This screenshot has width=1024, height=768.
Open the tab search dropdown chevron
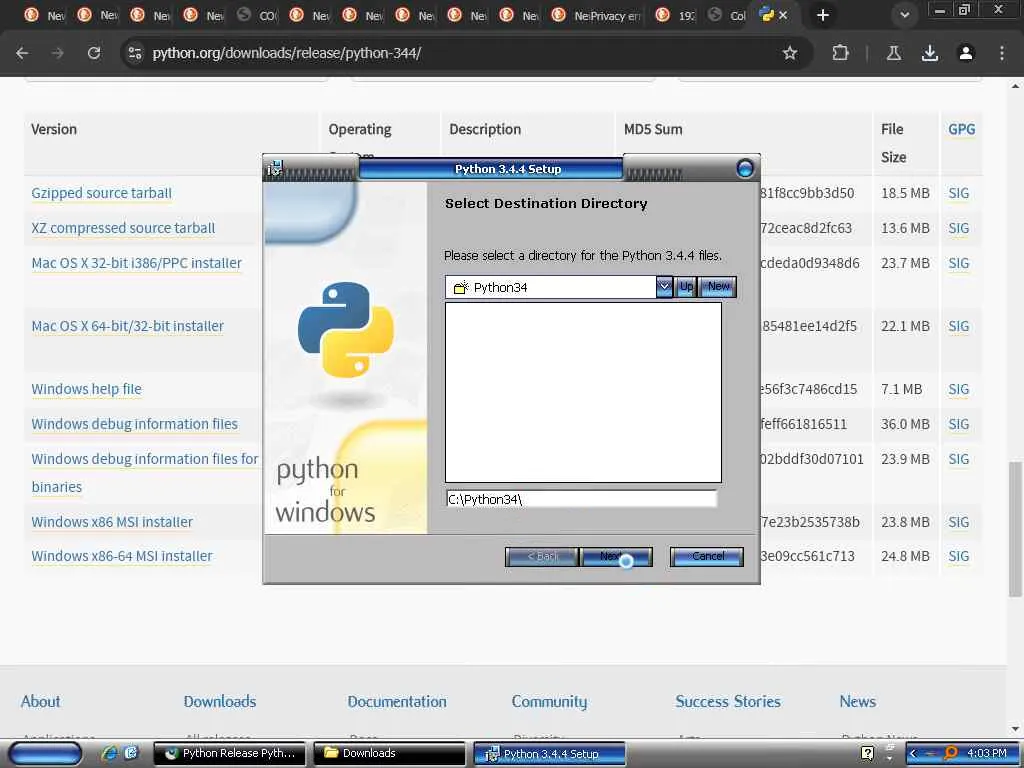tap(904, 15)
